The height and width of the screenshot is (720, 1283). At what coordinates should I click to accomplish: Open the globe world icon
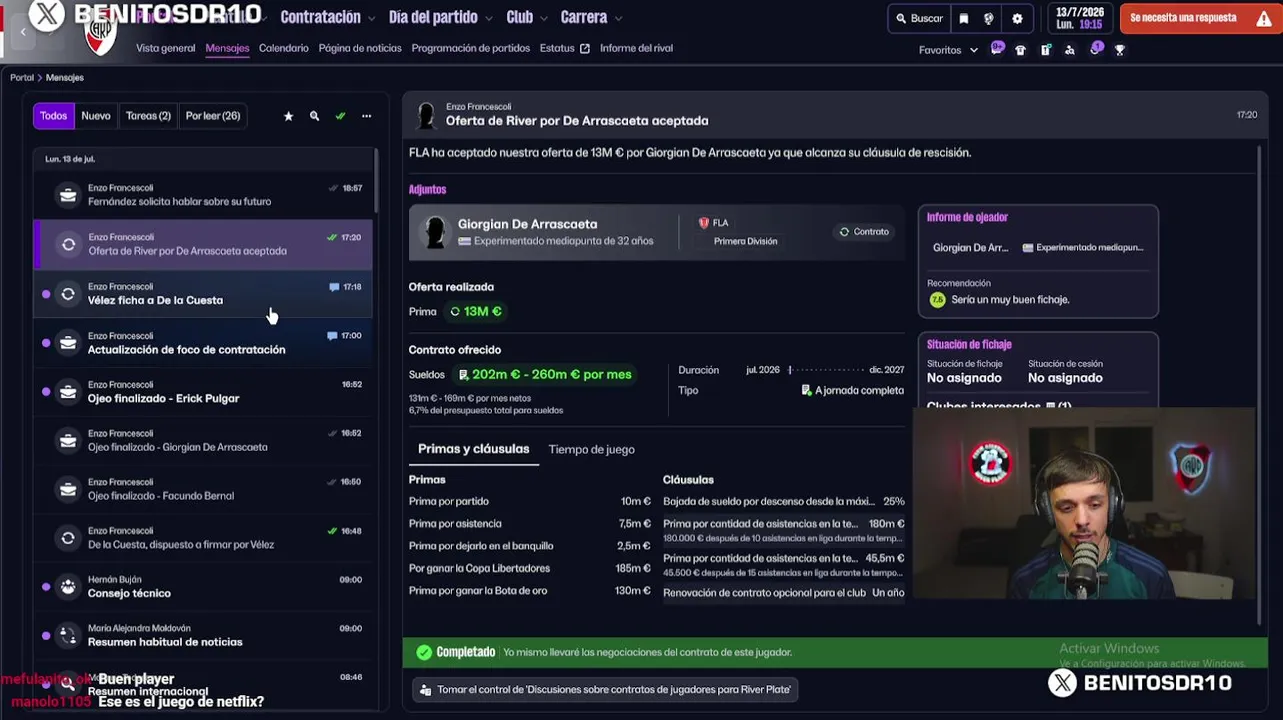pyautogui.click(x=989, y=18)
